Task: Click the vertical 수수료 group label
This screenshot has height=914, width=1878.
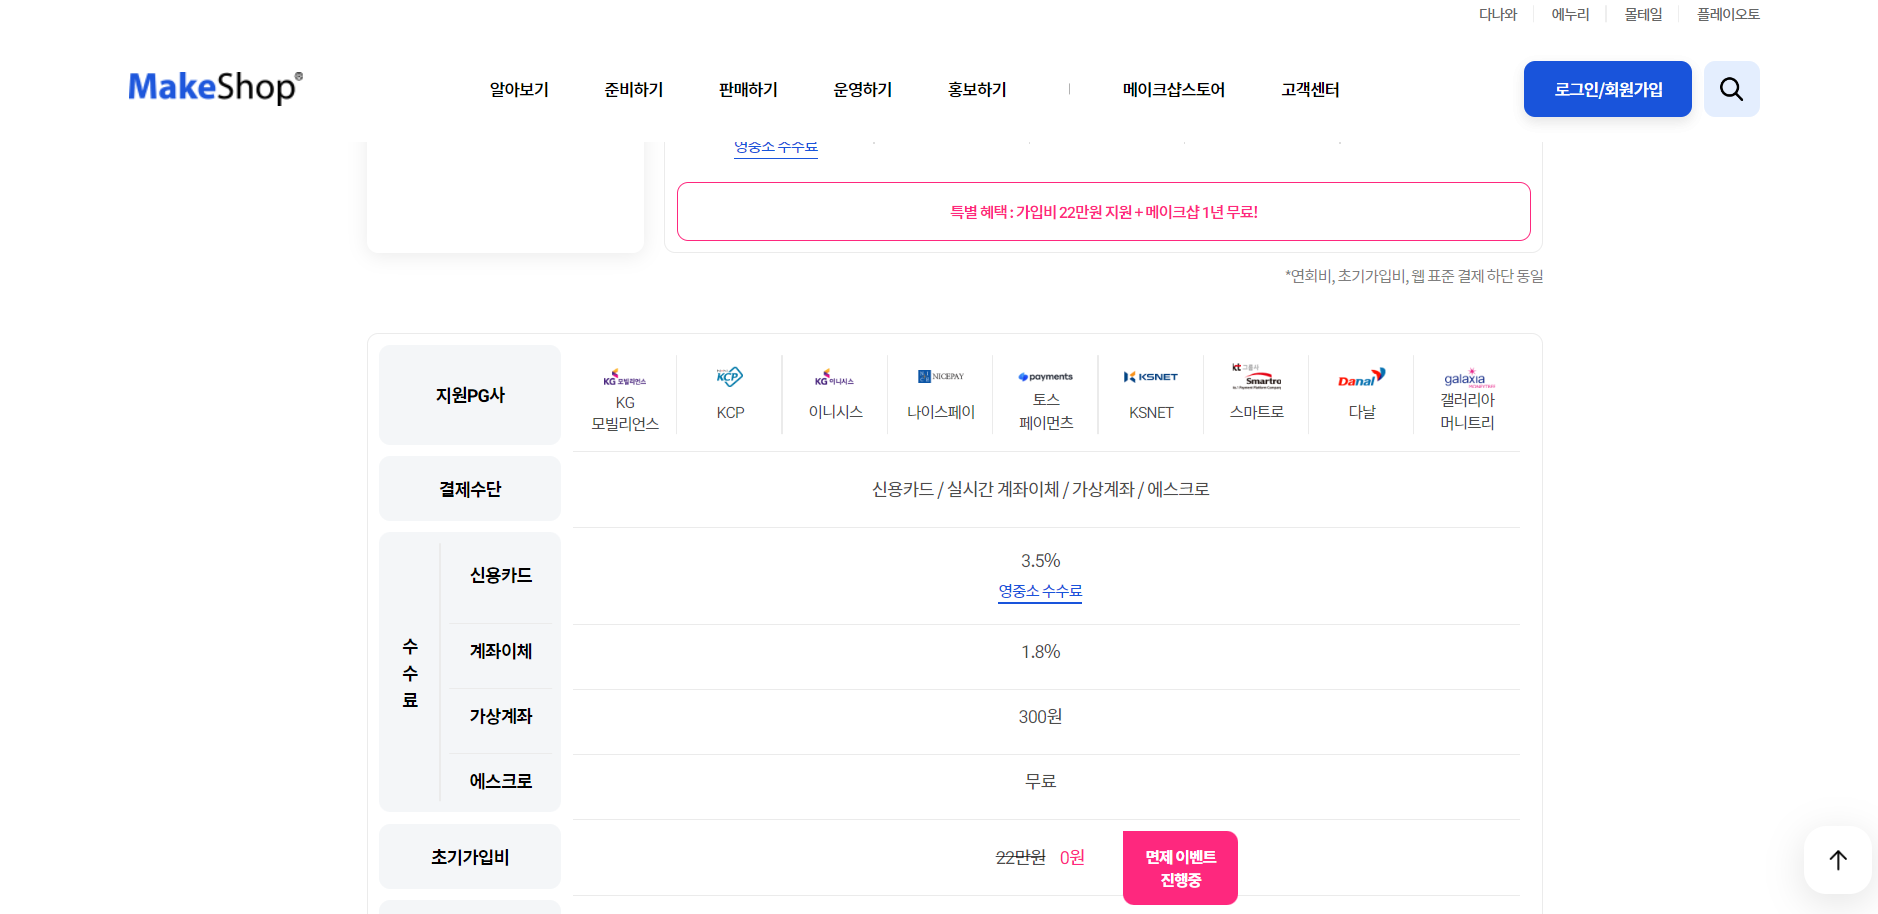Action: [410, 673]
